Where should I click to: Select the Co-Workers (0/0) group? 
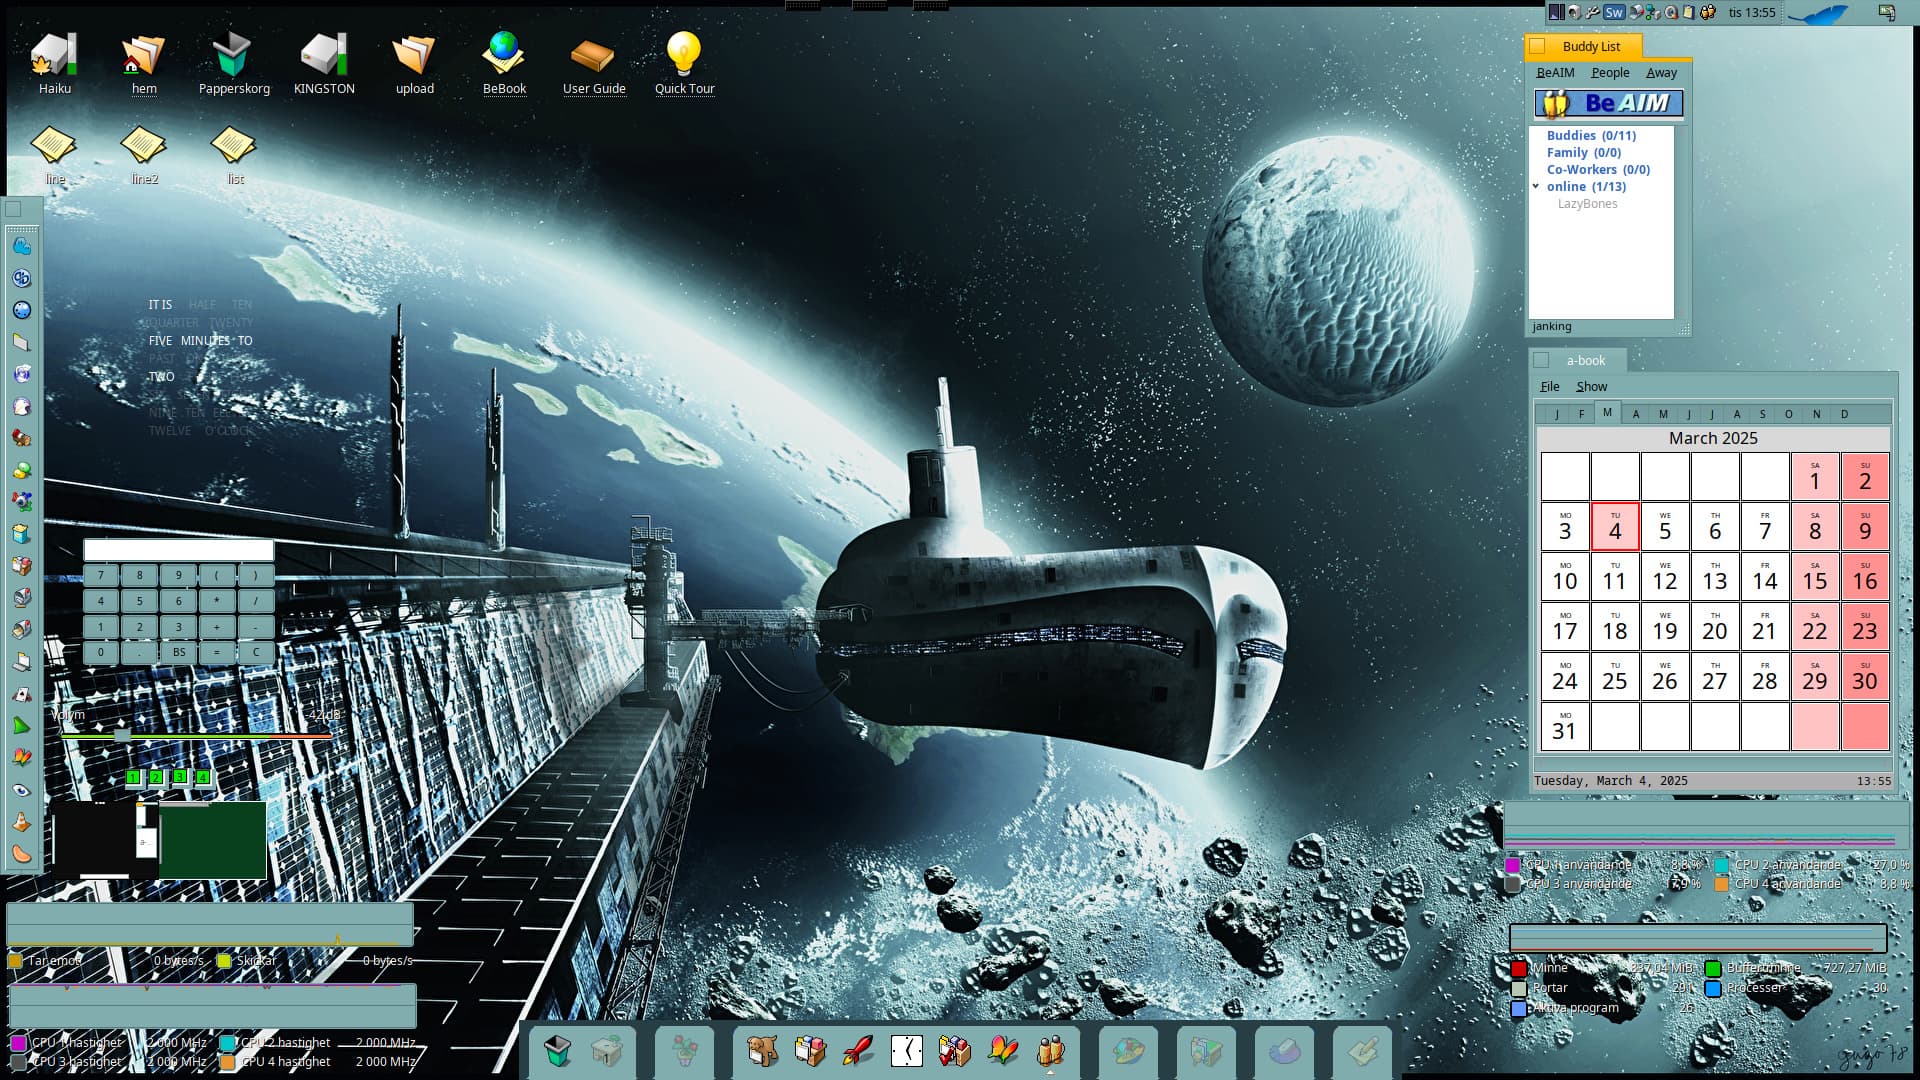(1598, 169)
